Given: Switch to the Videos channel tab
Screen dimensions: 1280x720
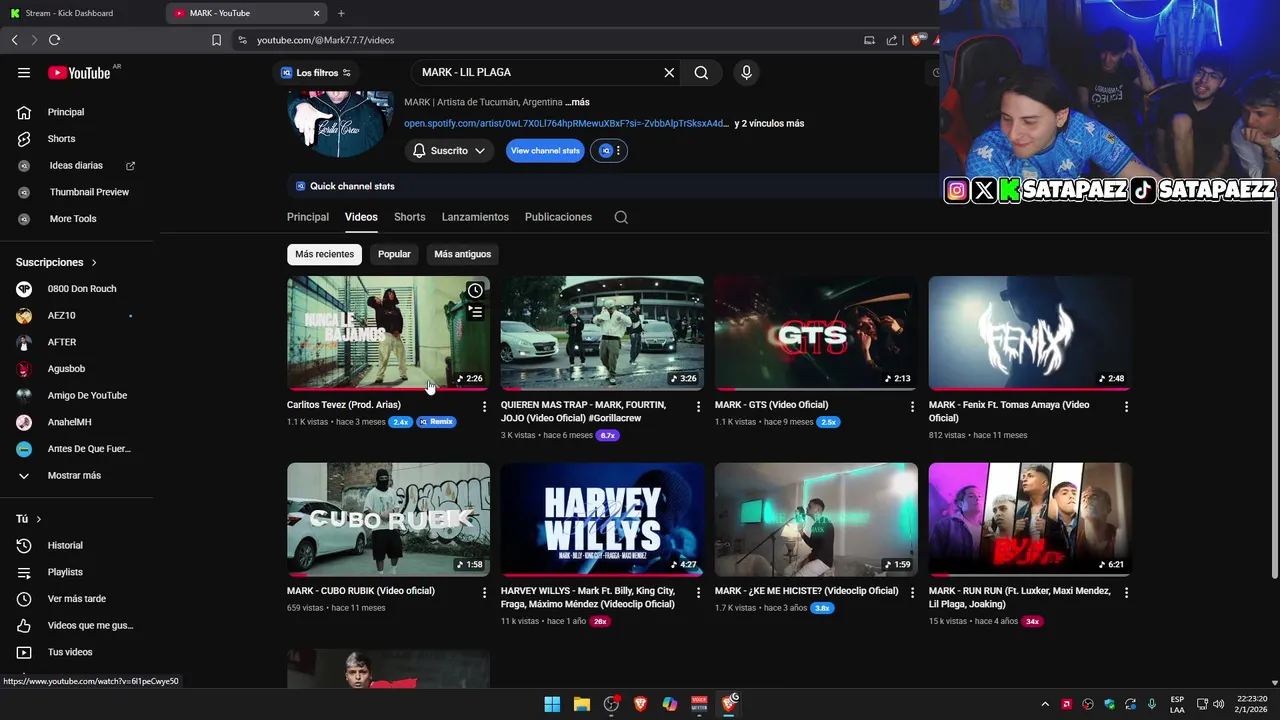Looking at the screenshot, I should point(361,217).
